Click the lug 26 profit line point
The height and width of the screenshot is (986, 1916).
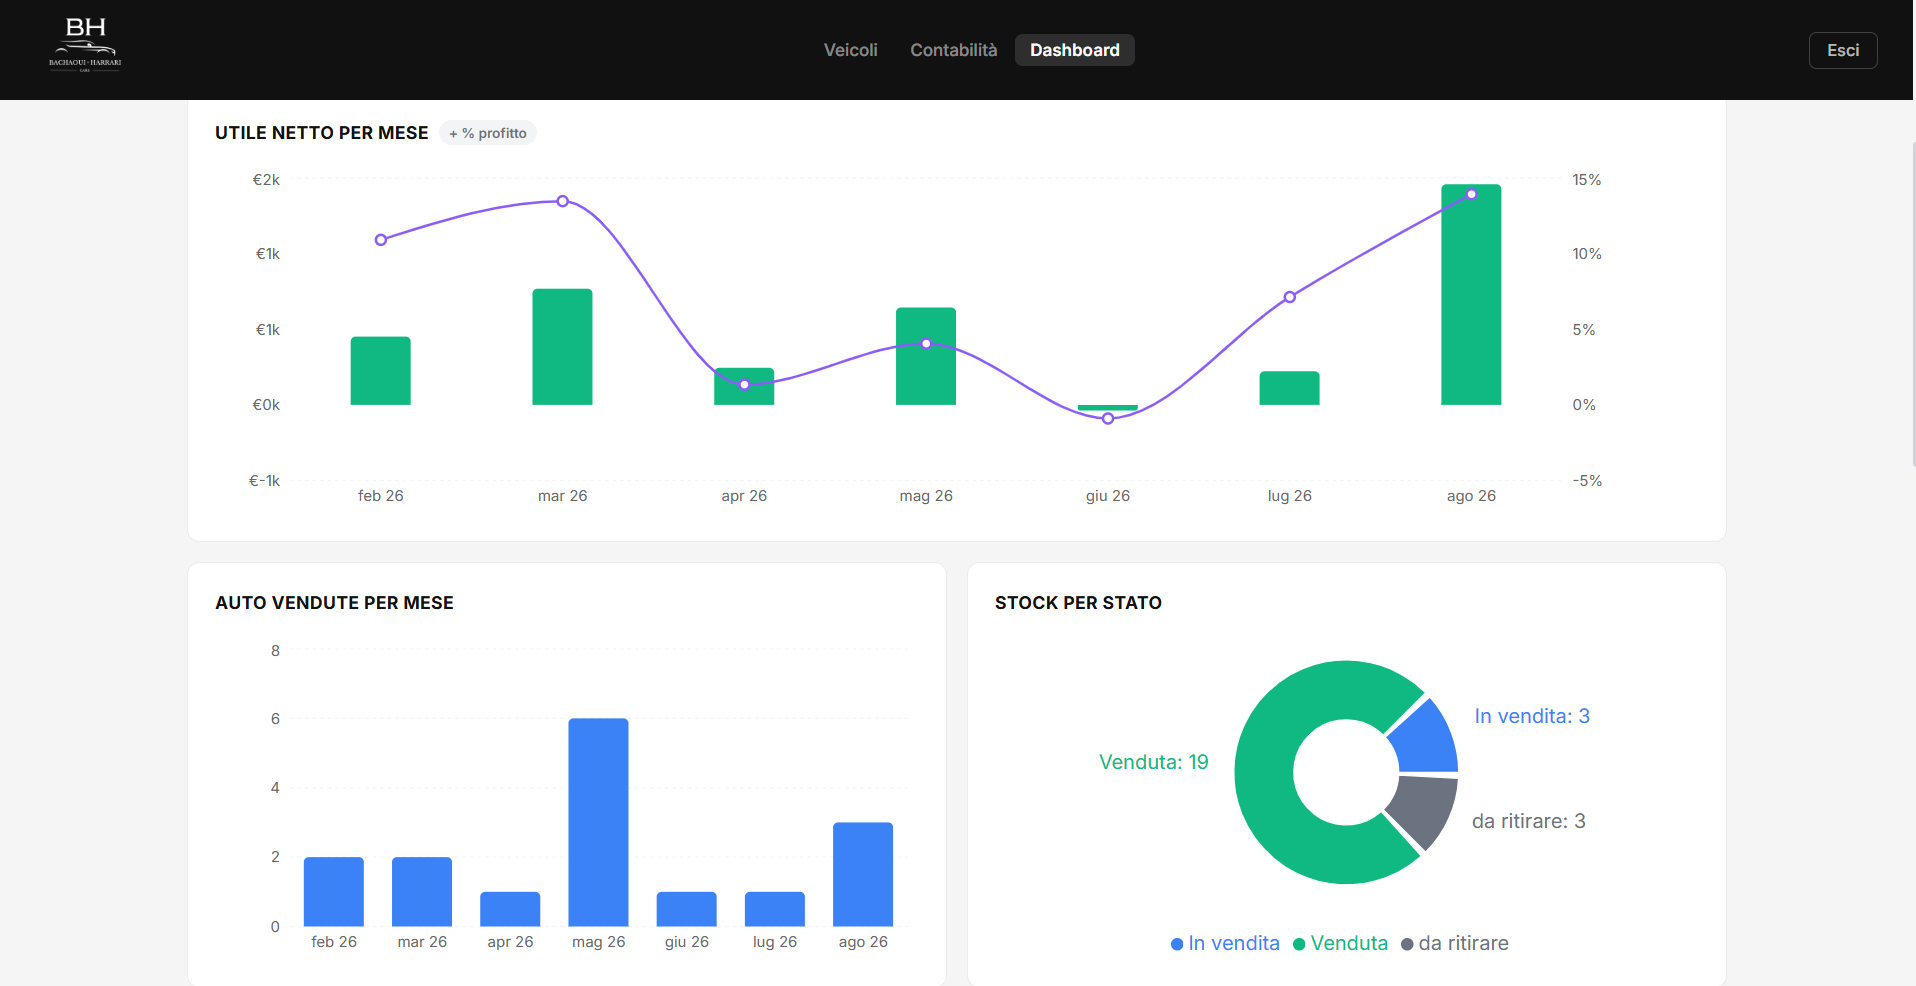point(1290,297)
